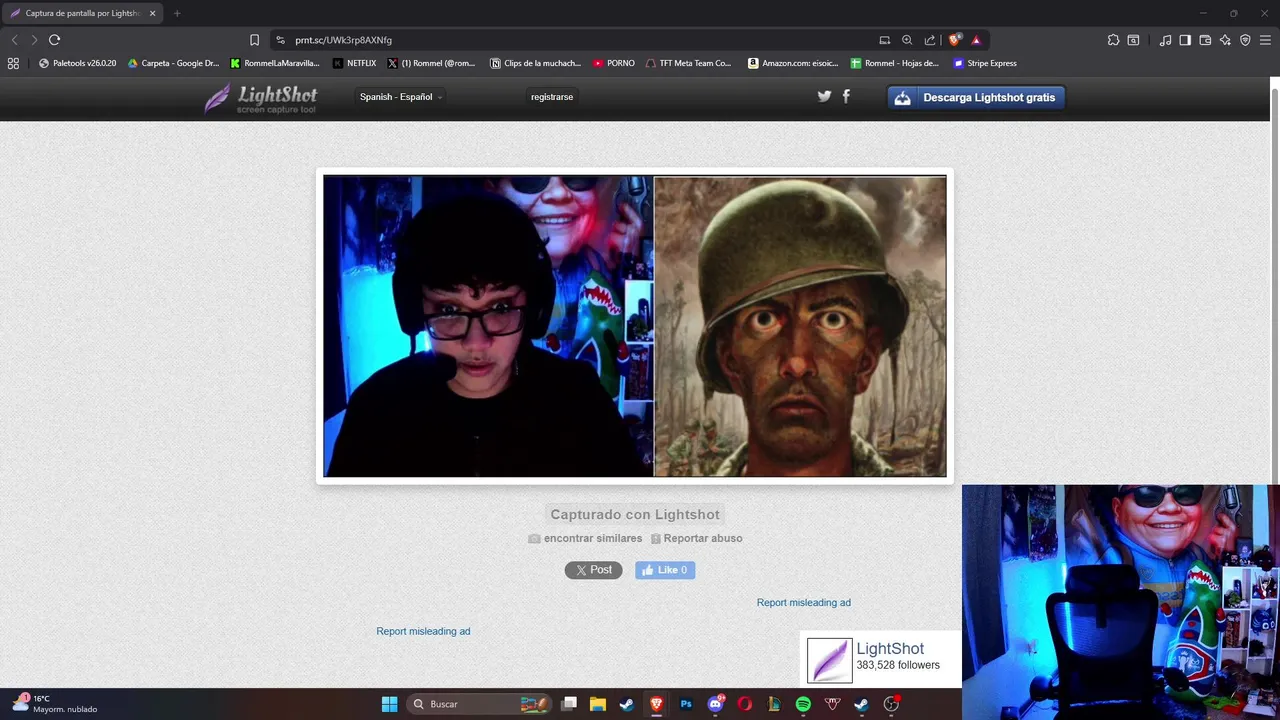
Task: Expand the Spanish - Español language dropdown
Action: (401, 97)
